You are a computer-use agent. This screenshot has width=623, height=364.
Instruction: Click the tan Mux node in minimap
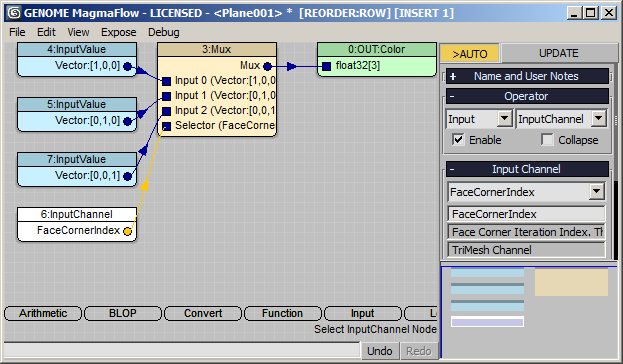coord(571,282)
